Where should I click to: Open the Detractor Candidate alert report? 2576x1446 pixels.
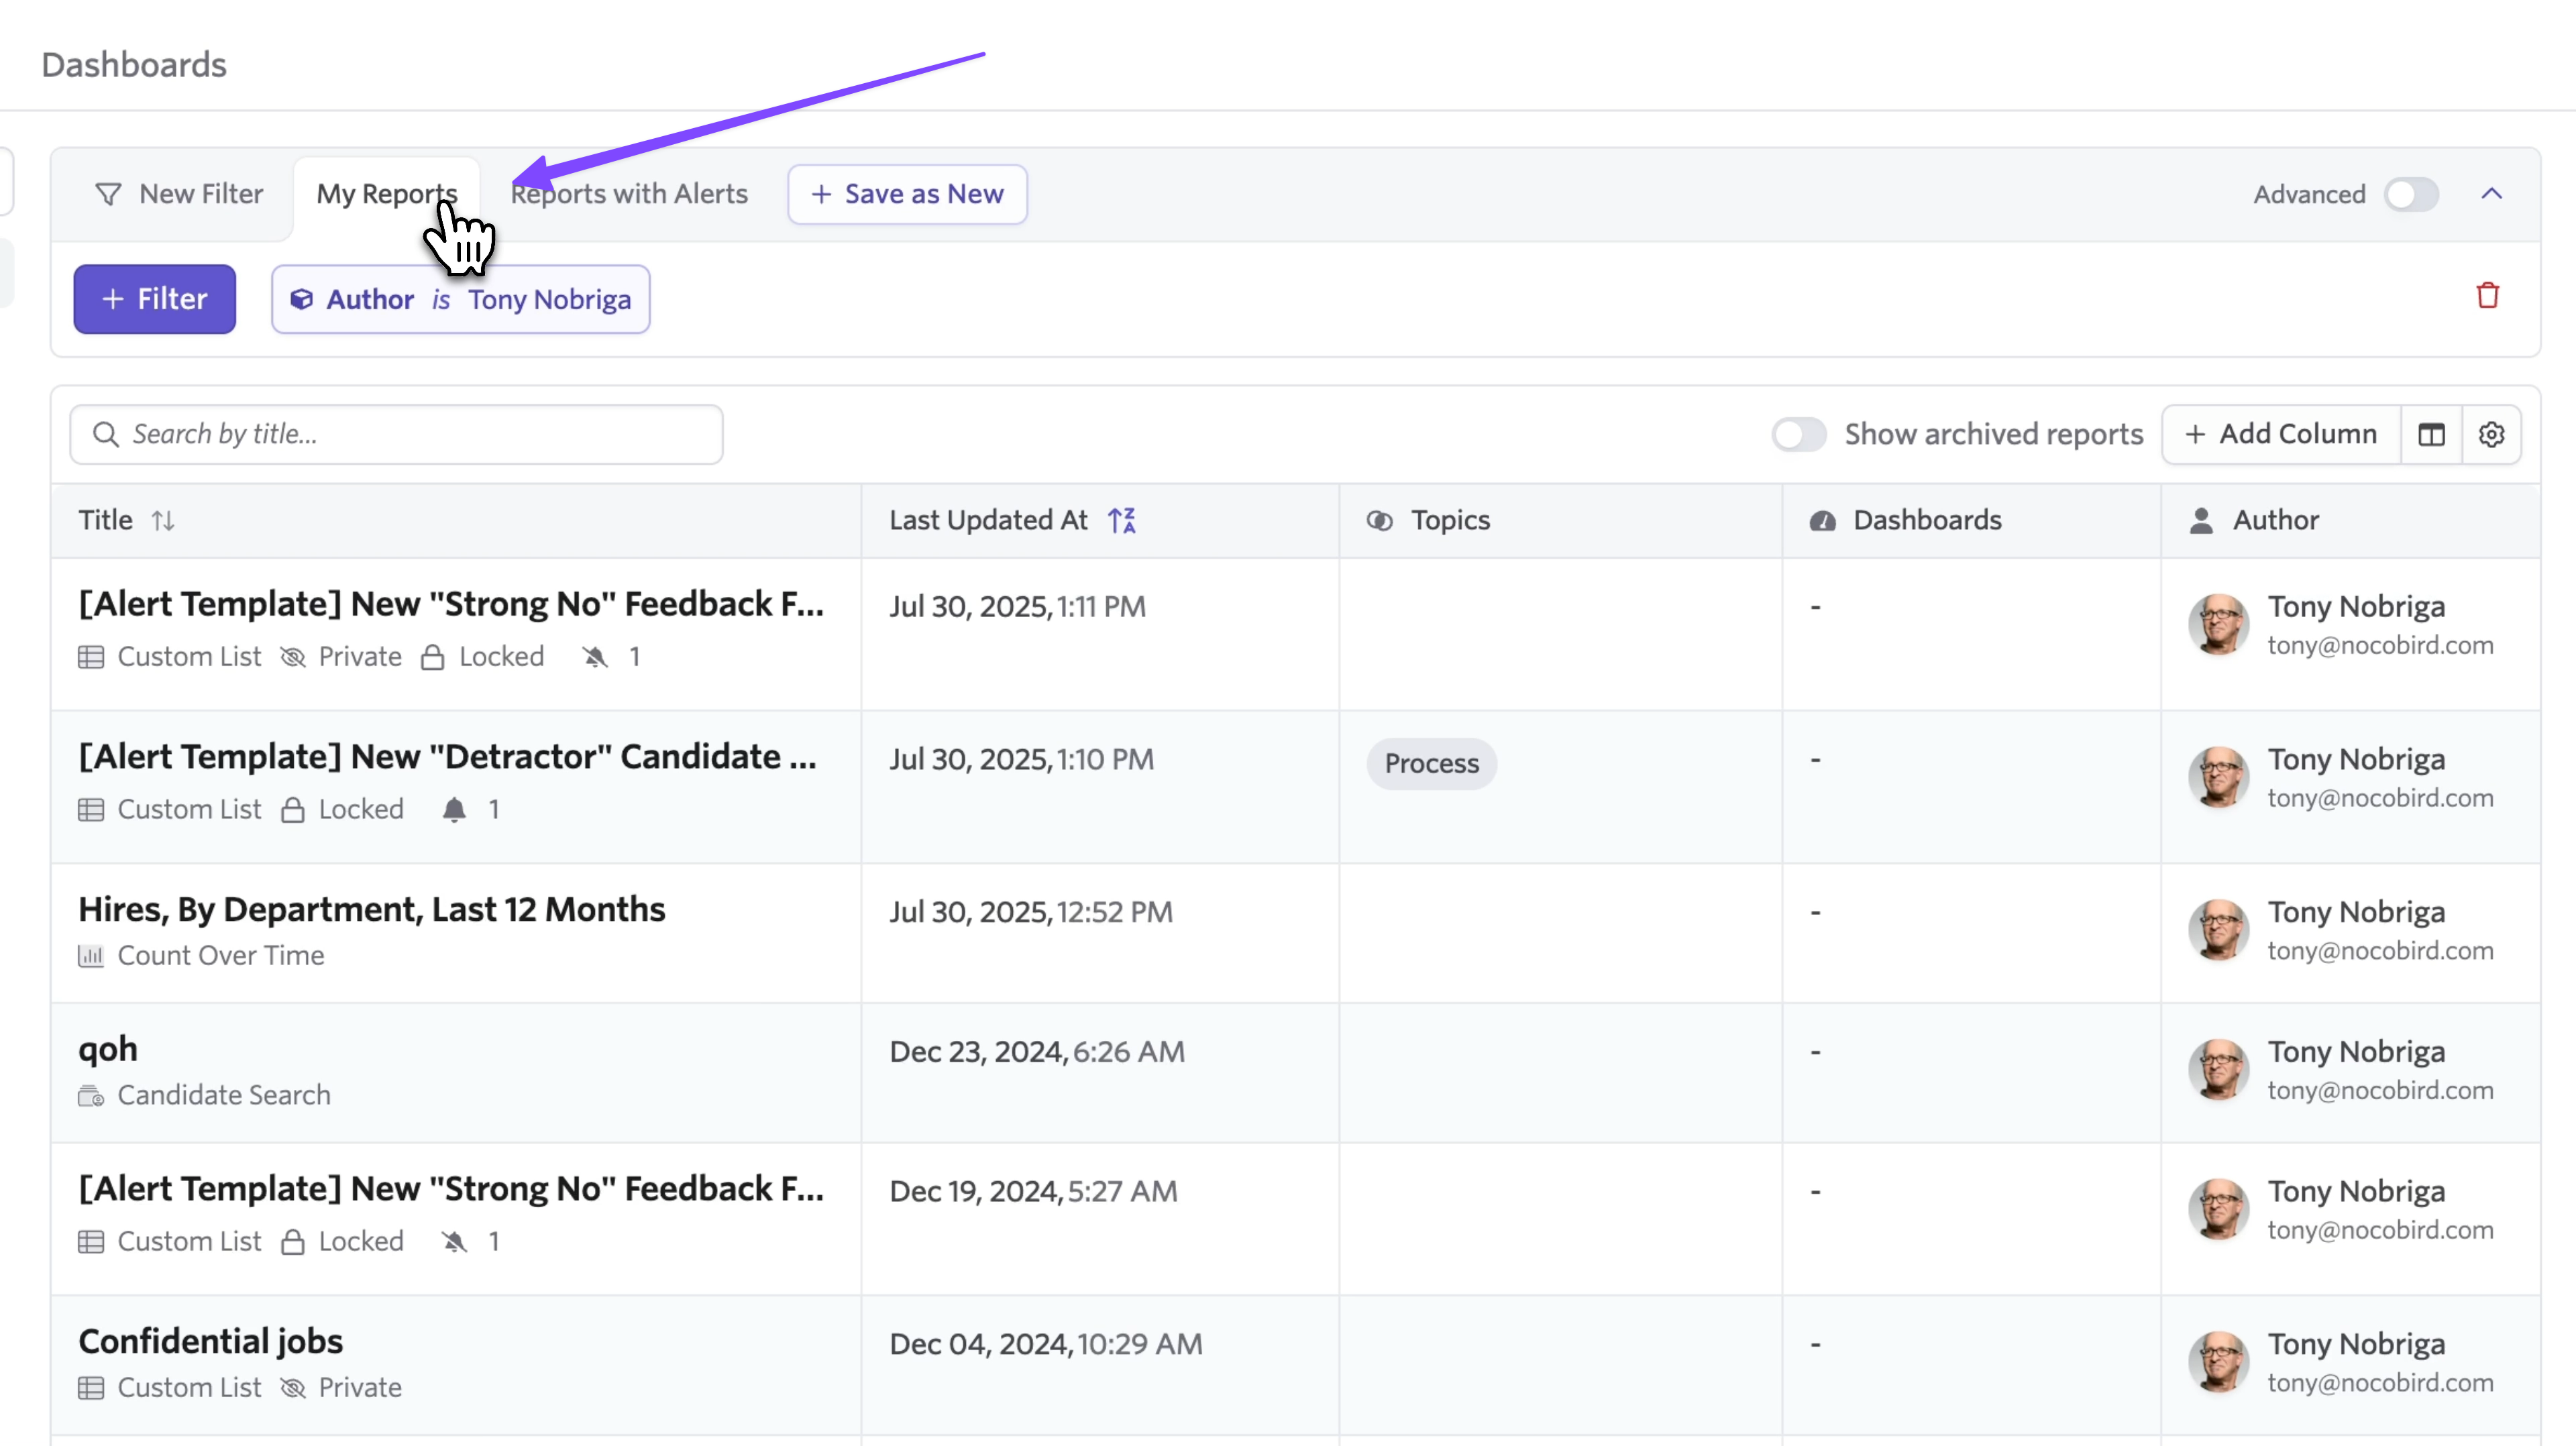tap(447, 757)
